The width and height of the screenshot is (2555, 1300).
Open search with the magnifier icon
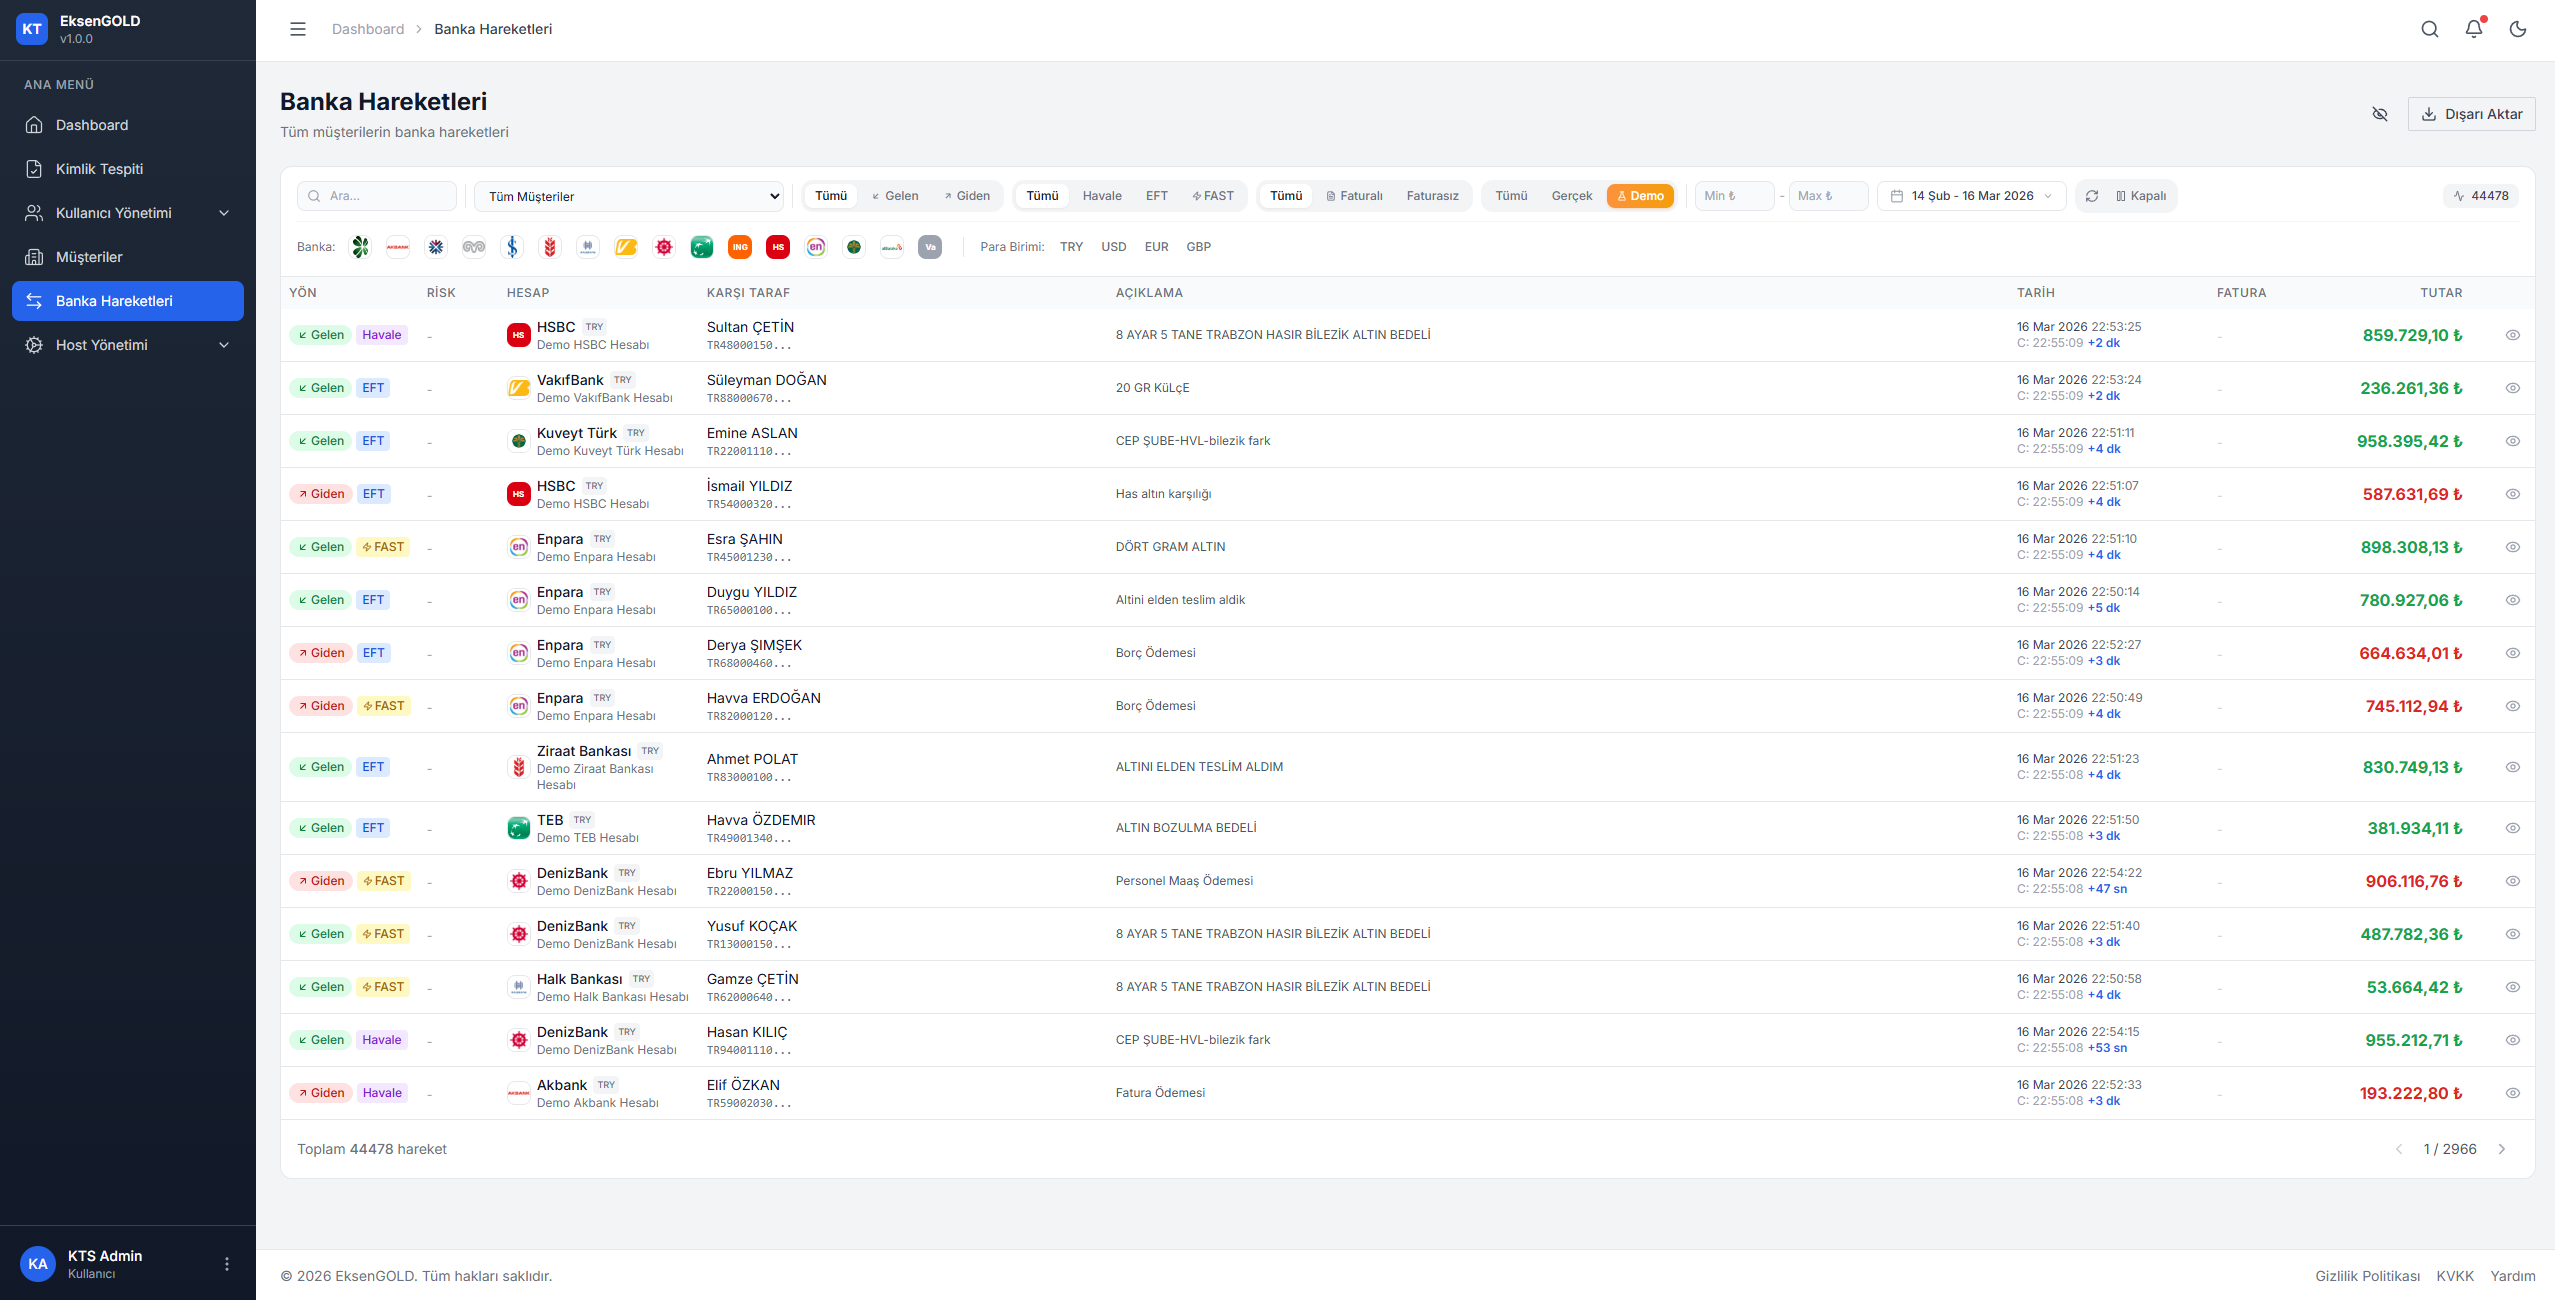pos(2429,29)
